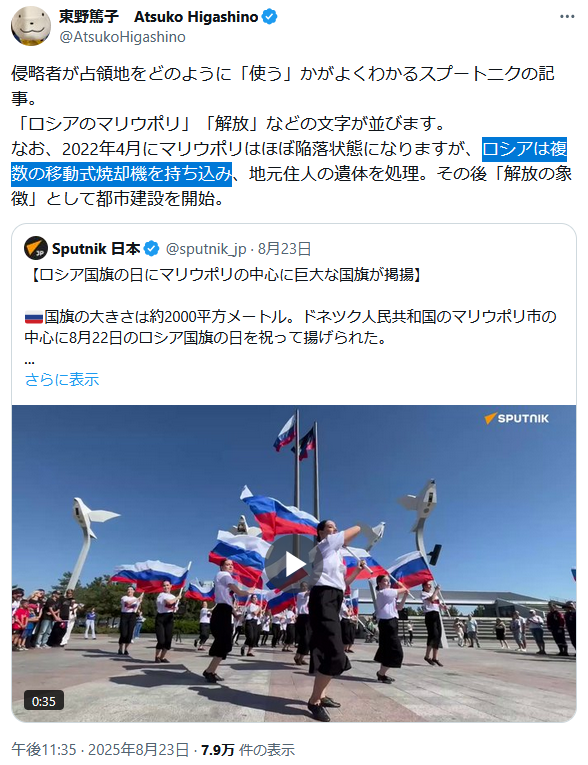Open the @sputnik_jp handle
Viewport: 588px width, 765px height.
tap(206, 249)
